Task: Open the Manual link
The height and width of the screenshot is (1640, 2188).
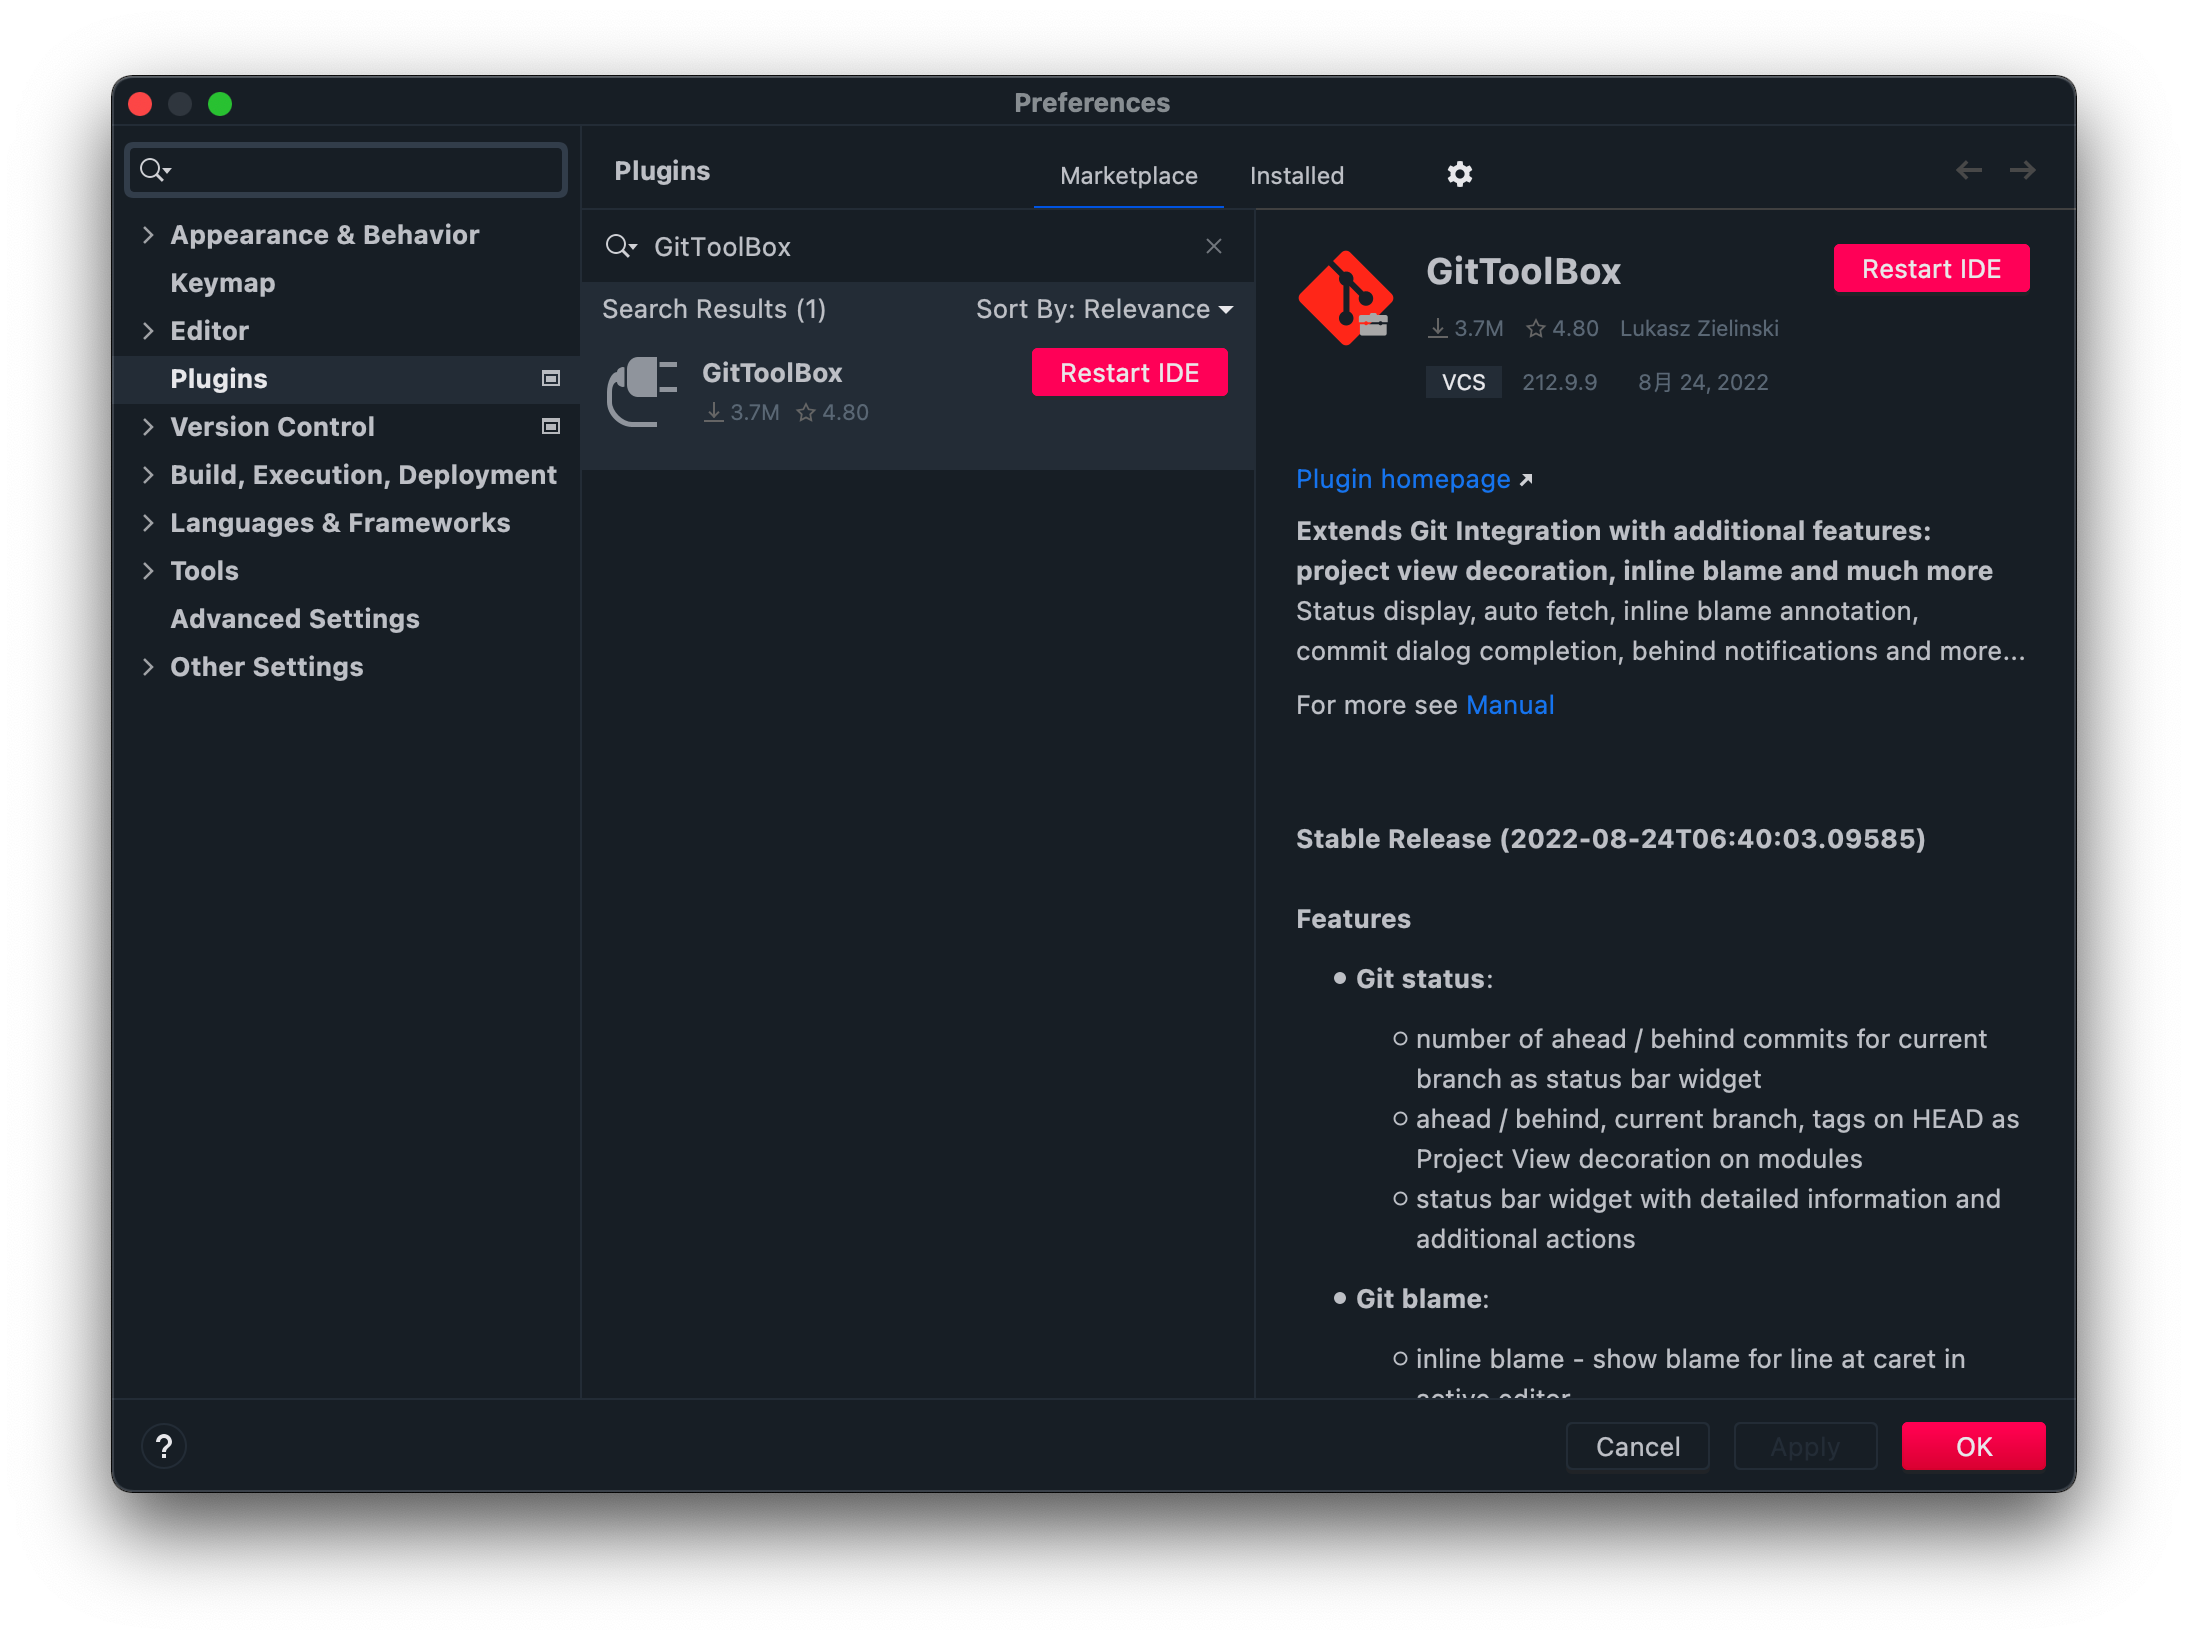Action: (1510, 705)
